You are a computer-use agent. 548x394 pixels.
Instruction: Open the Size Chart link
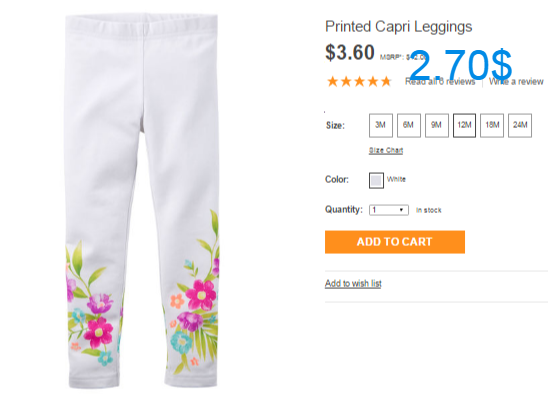tap(386, 150)
